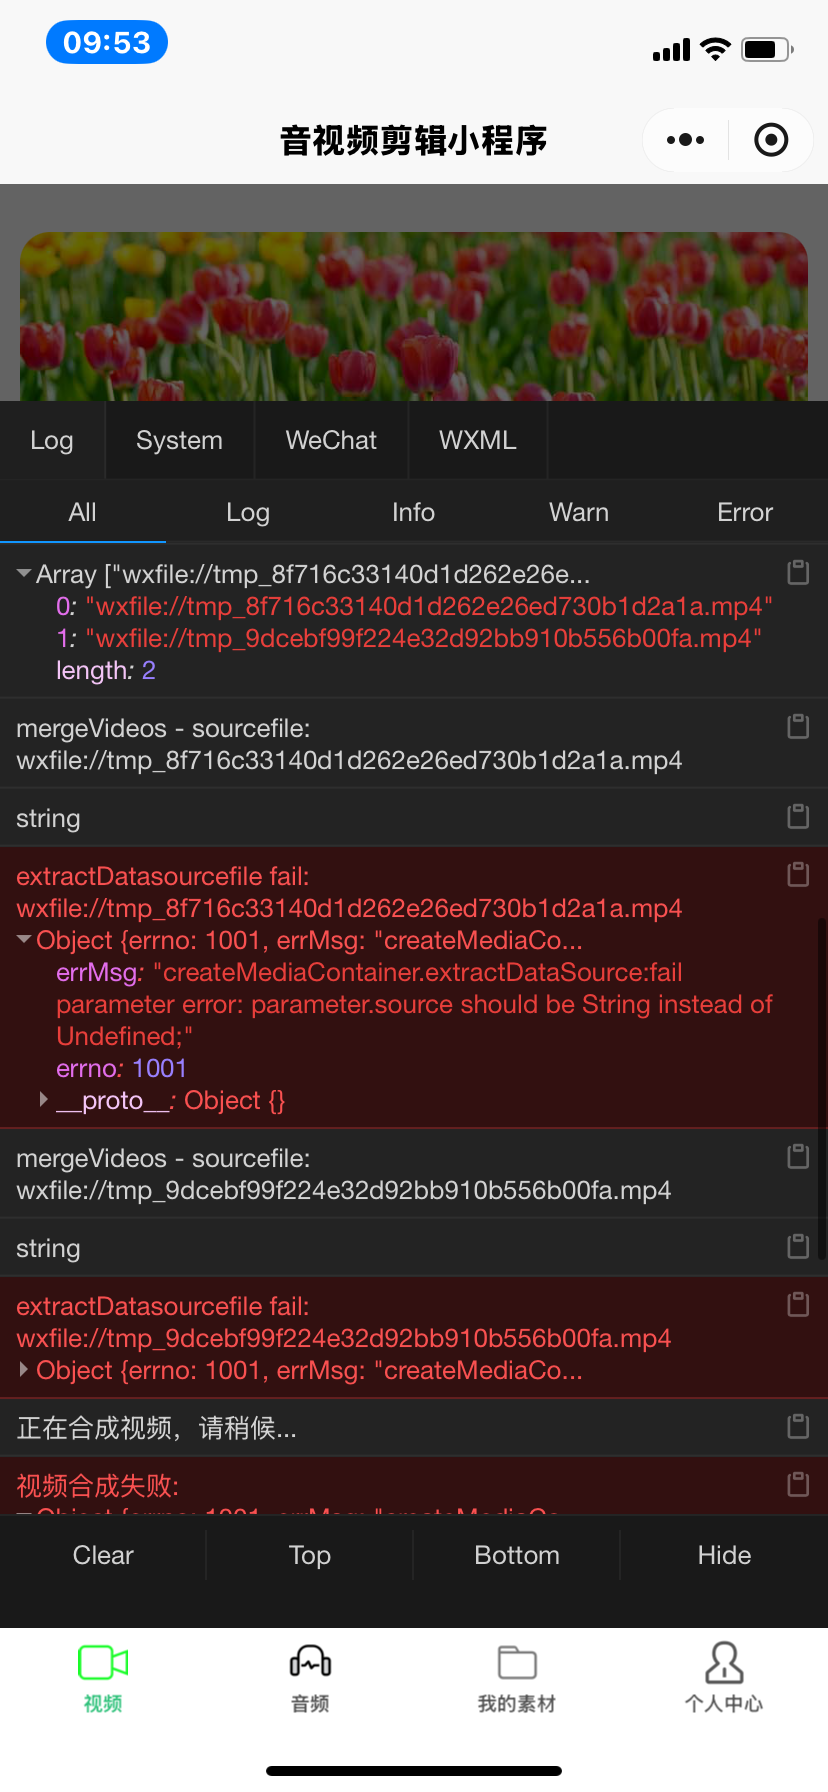
Task: Copy the first extractDatasourcefile fail error
Action: 798,874
